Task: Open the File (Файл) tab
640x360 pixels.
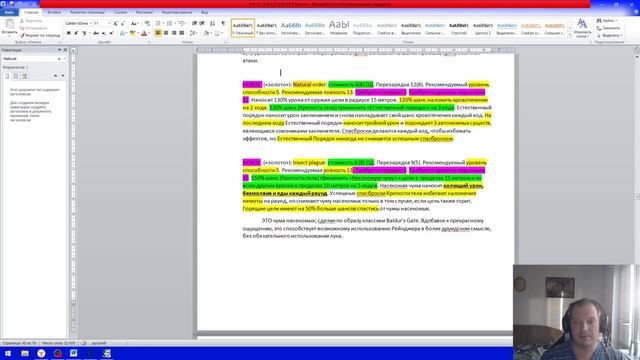Action: pyautogui.click(x=9, y=13)
